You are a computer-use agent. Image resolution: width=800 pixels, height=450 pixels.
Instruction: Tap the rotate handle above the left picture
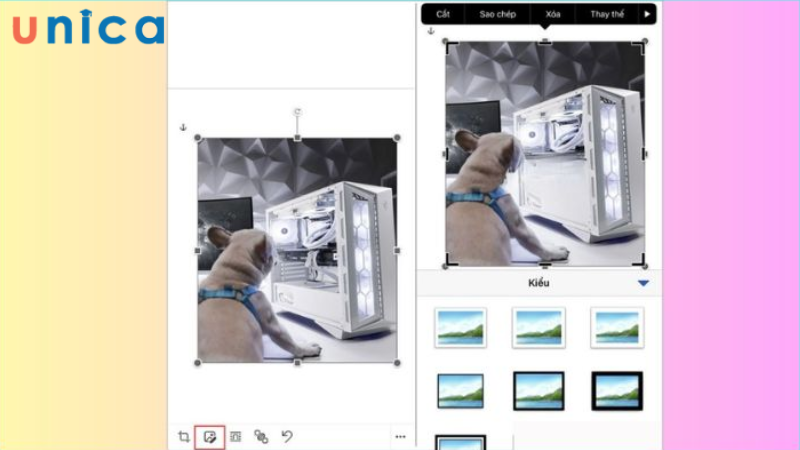[x=297, y=112]
